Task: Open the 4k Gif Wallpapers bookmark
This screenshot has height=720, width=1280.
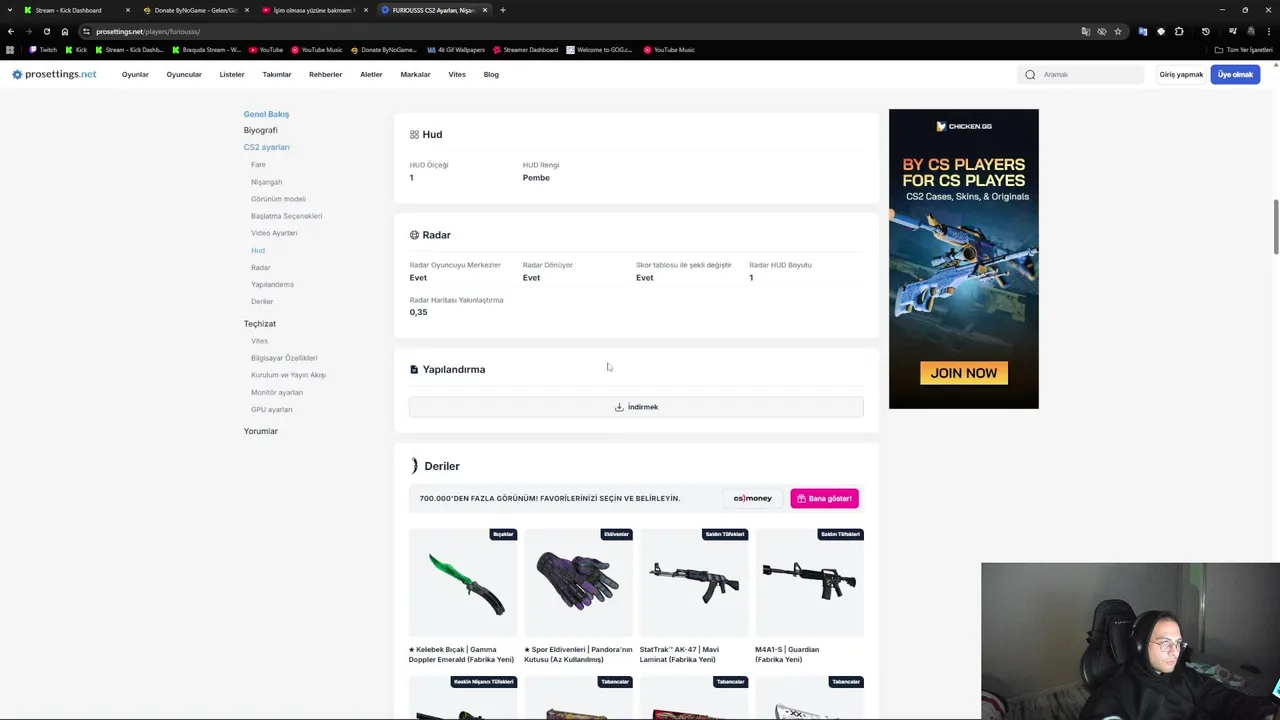Action: pyautogui.click(x=456, y=50)
